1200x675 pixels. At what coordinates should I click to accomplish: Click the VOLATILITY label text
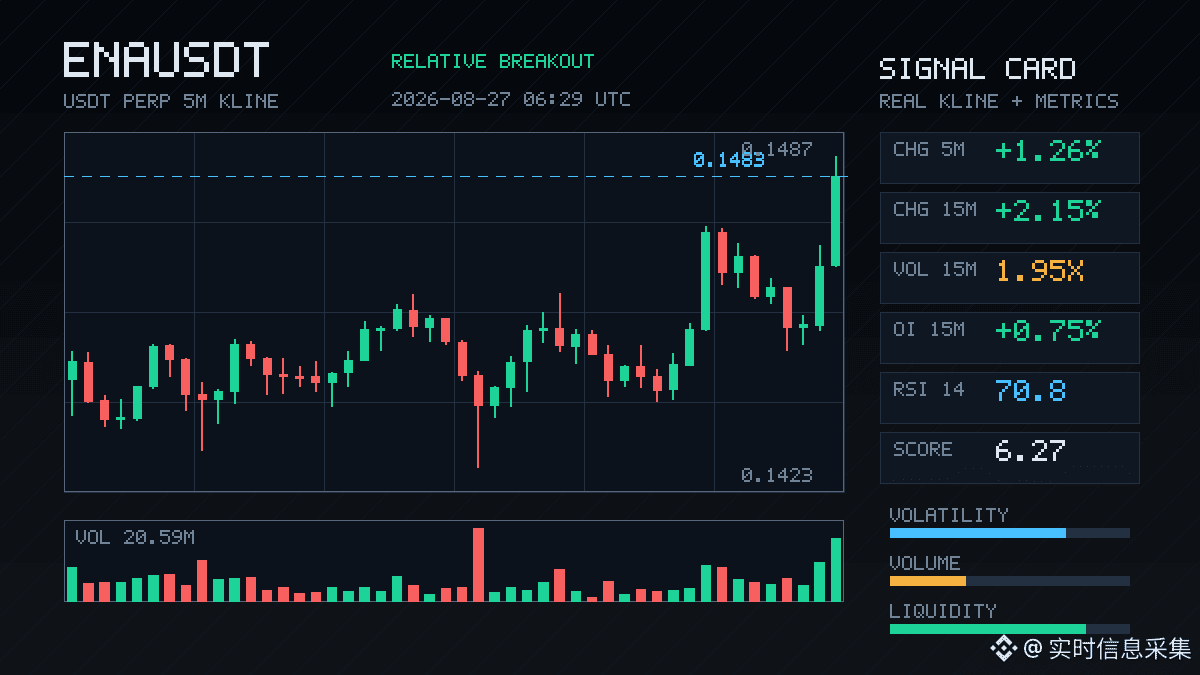pyautogui.click(x=949, y=515)
